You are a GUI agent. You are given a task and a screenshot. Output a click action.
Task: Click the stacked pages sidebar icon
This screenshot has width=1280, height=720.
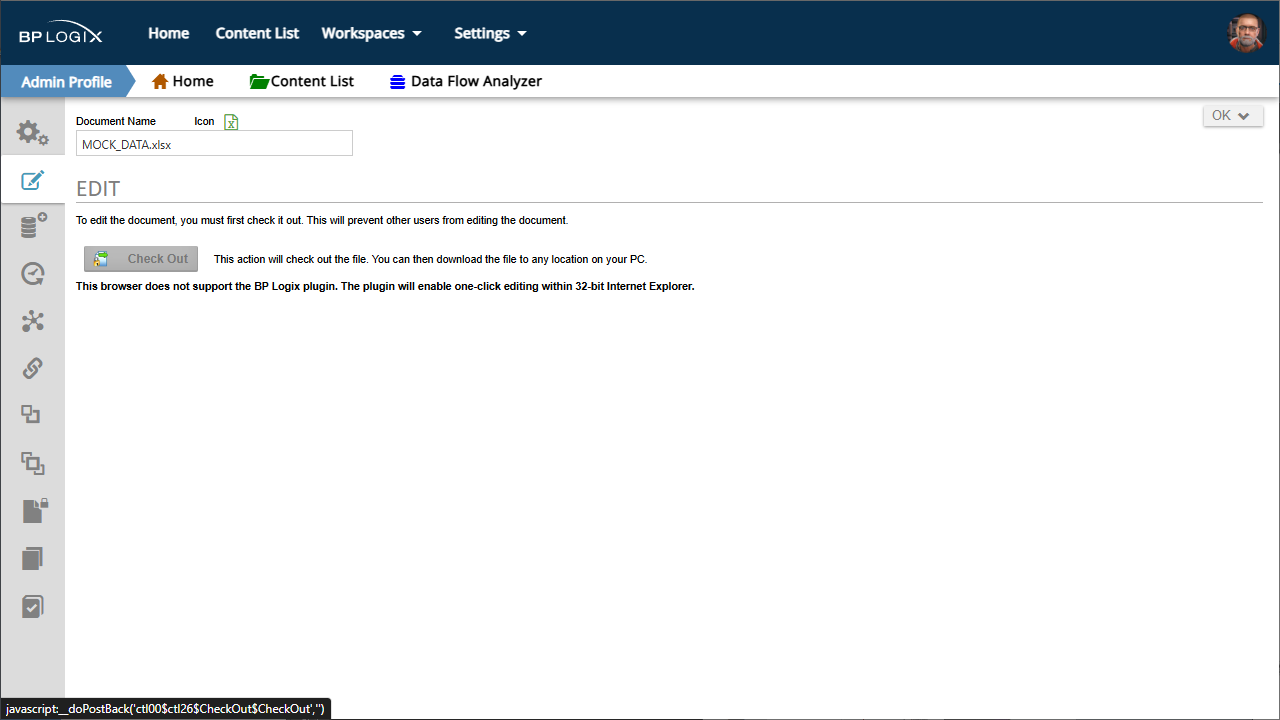(x=32, y=558)
